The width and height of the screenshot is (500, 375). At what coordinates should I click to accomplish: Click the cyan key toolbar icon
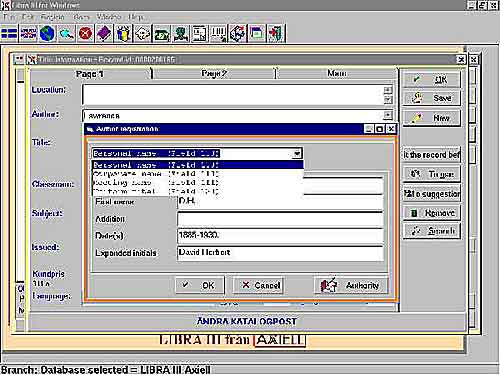click(x=66, y=34)
